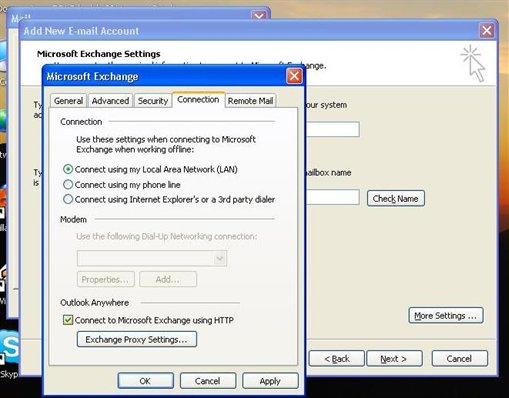Click the modem Add button
This screenshot has height=398, width=509.
tap(168, 279)
